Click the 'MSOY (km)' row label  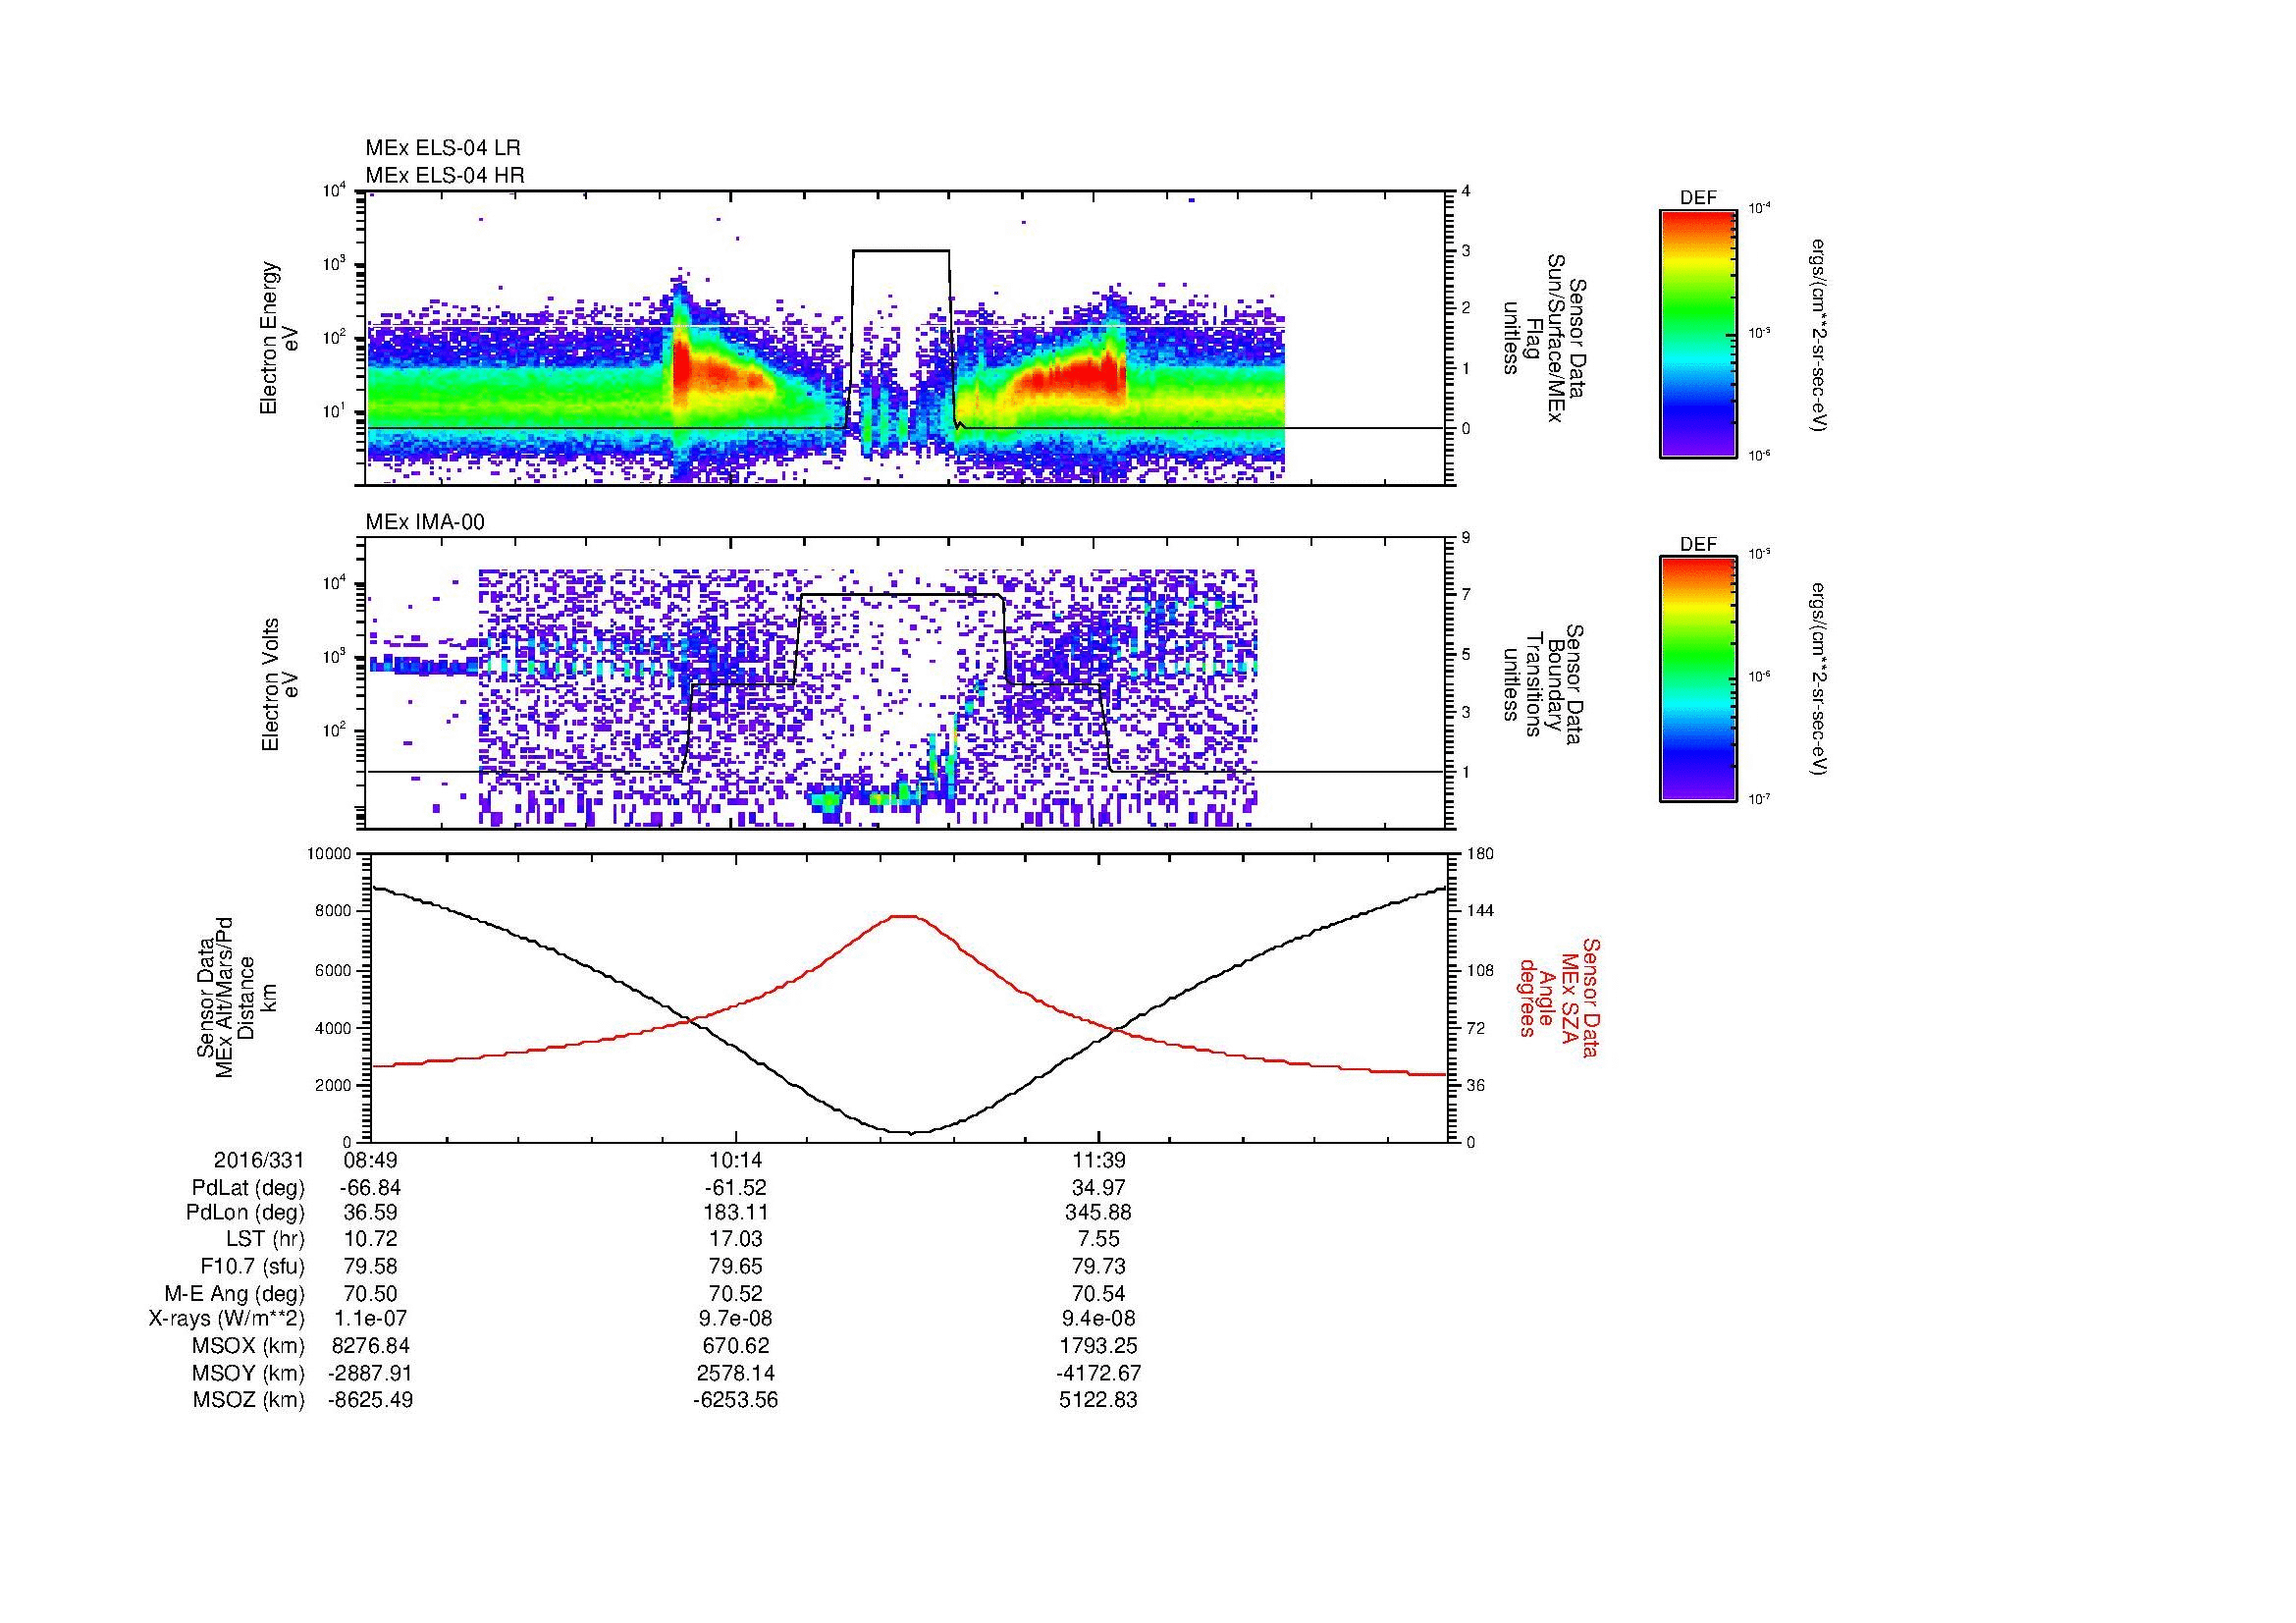click(249, 1374)
